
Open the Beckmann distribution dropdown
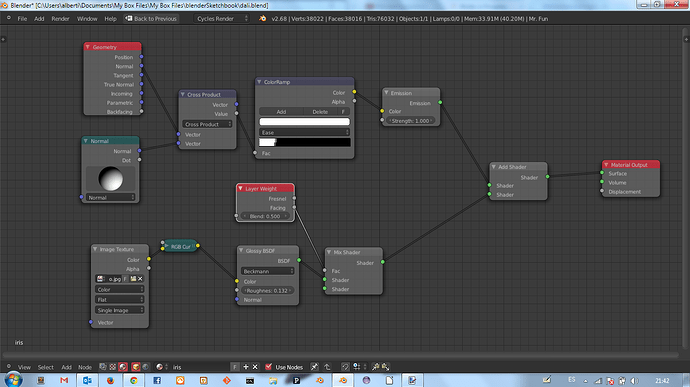click(268, 271)
